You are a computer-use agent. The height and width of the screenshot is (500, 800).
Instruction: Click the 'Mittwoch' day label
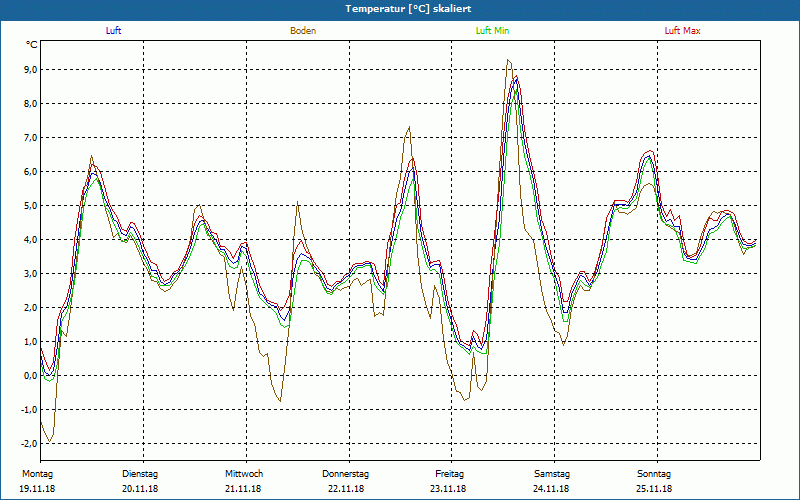244,474
